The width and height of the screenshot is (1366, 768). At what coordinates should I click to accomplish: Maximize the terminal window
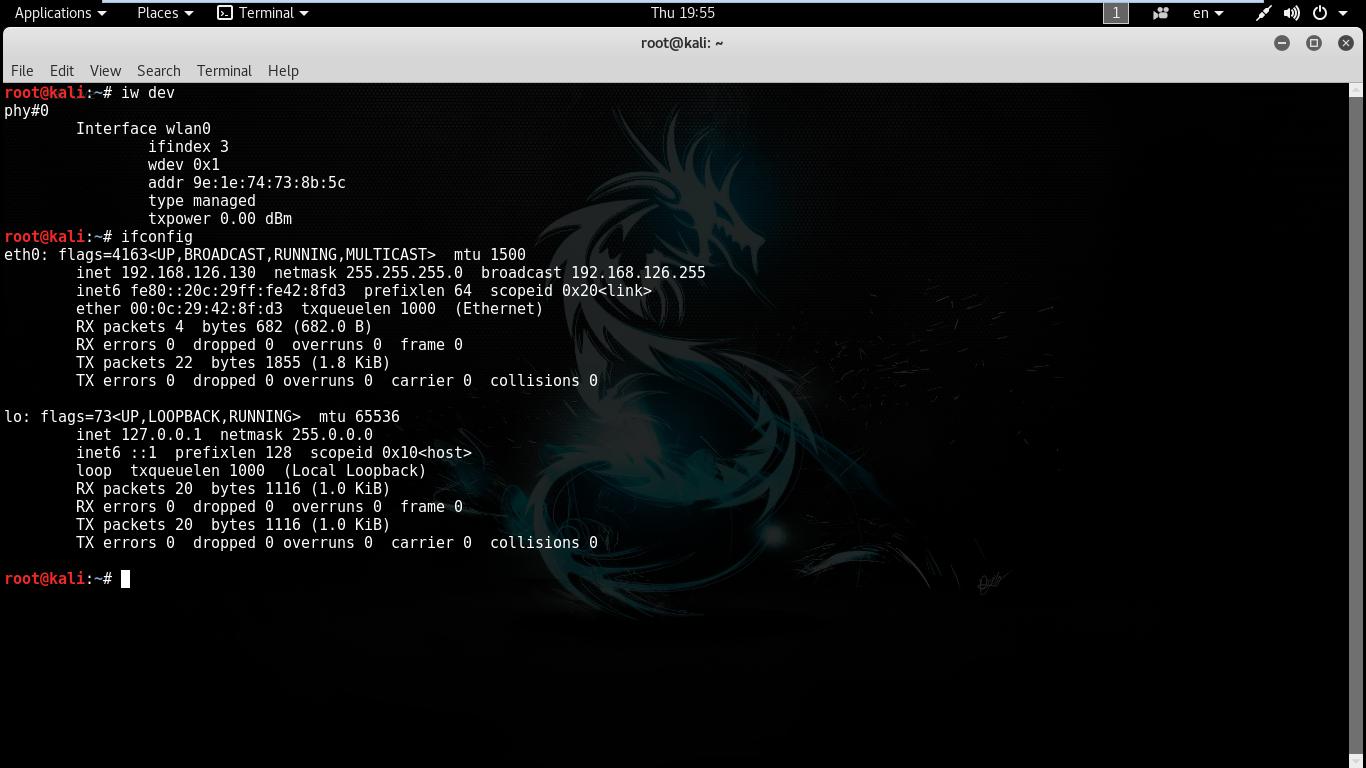(1314, 43)
